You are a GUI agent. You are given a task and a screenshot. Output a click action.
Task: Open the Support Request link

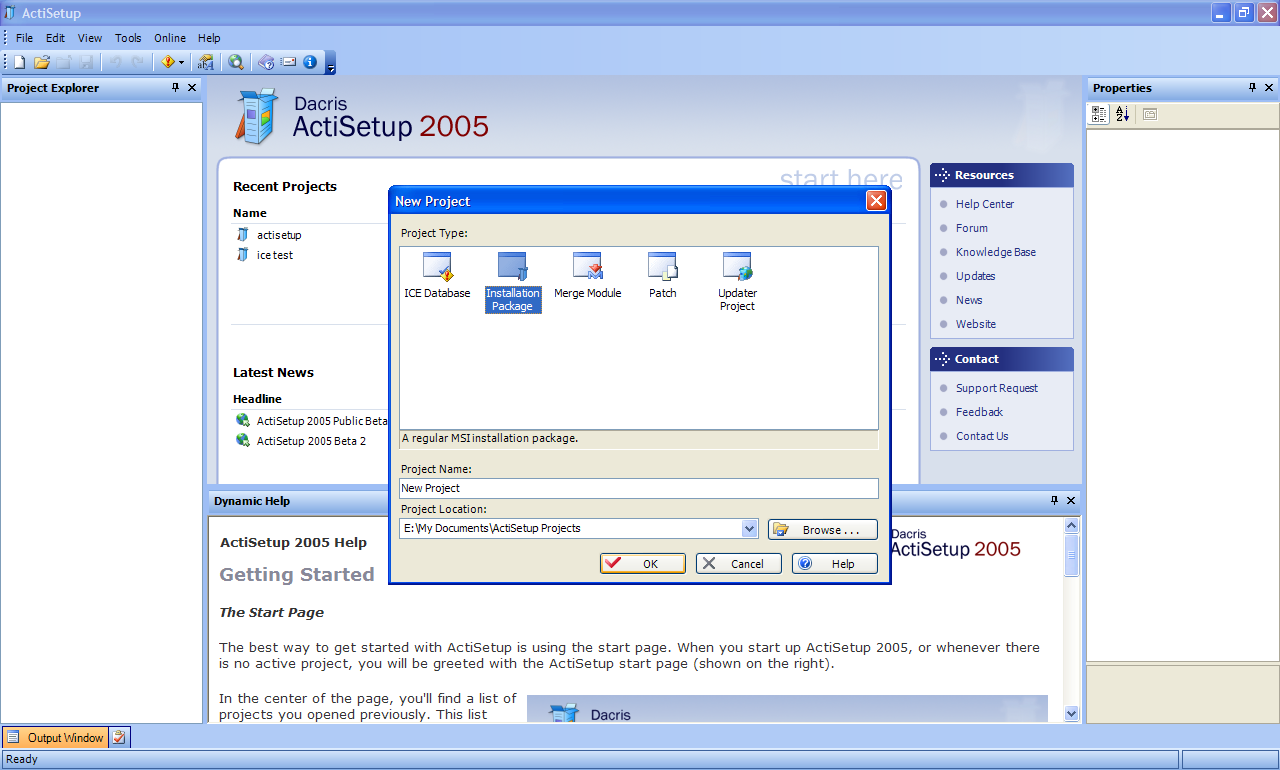pos(997,388)
